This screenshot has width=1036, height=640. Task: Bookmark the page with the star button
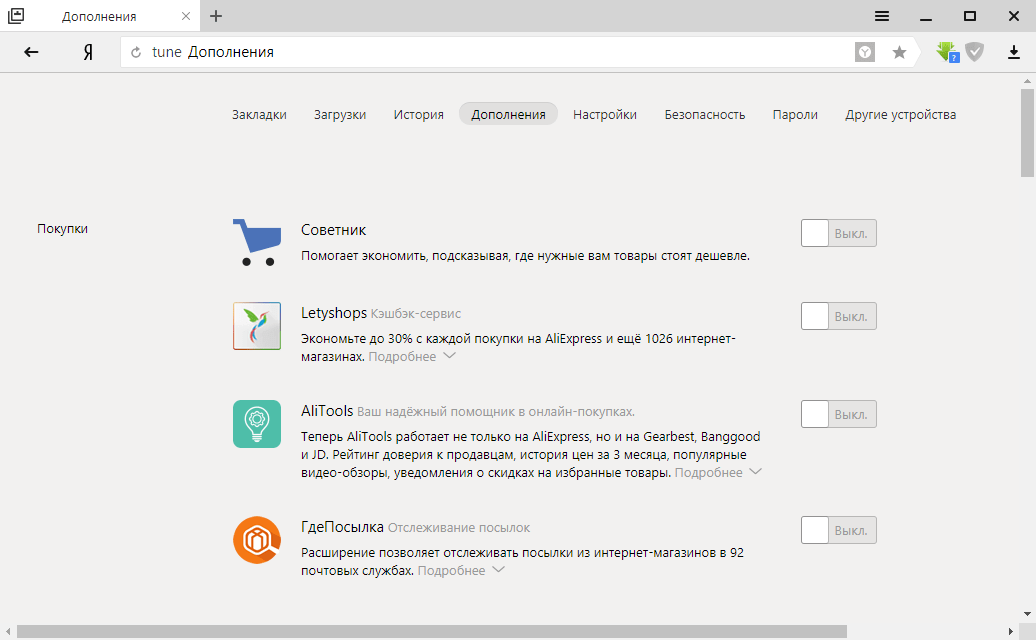pos(899,51)
